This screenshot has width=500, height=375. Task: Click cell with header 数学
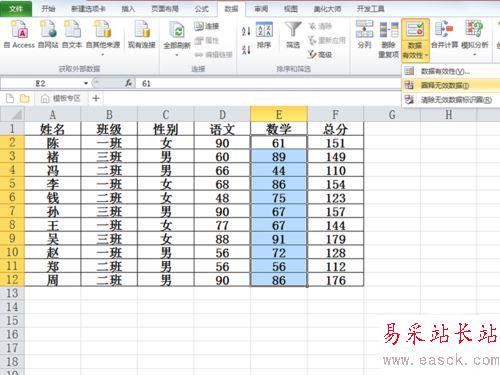pyautogui.click(x=279, y=129)
